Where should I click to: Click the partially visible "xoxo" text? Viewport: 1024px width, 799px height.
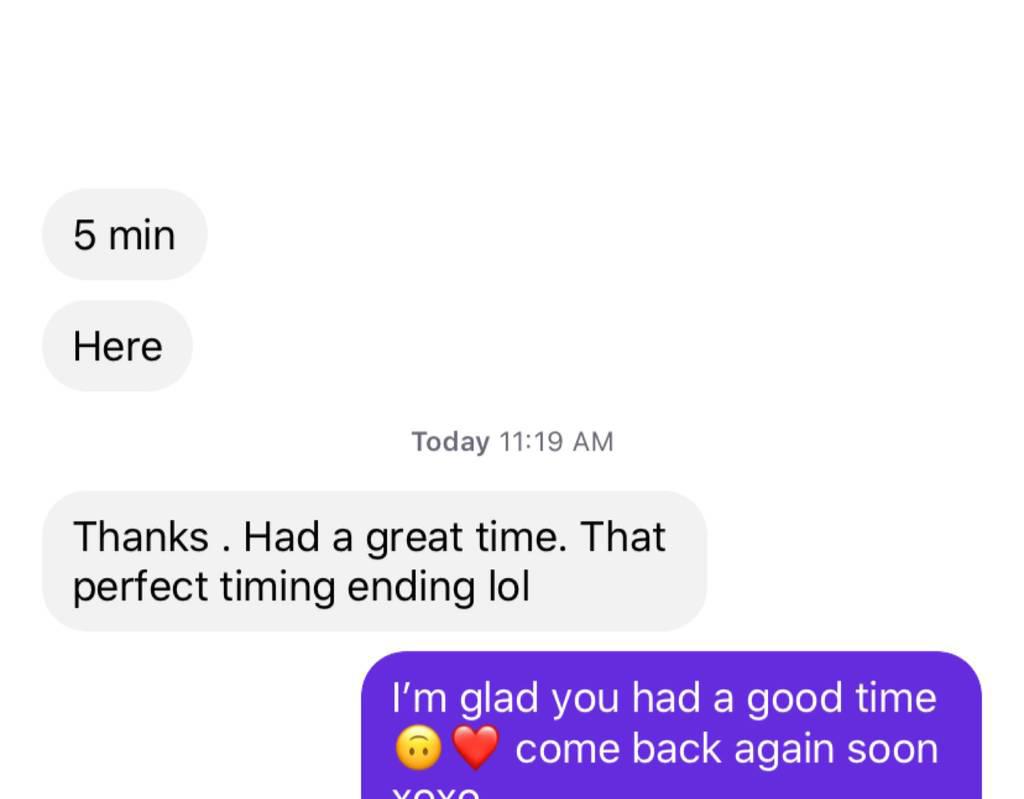click(x=435, y=792)
